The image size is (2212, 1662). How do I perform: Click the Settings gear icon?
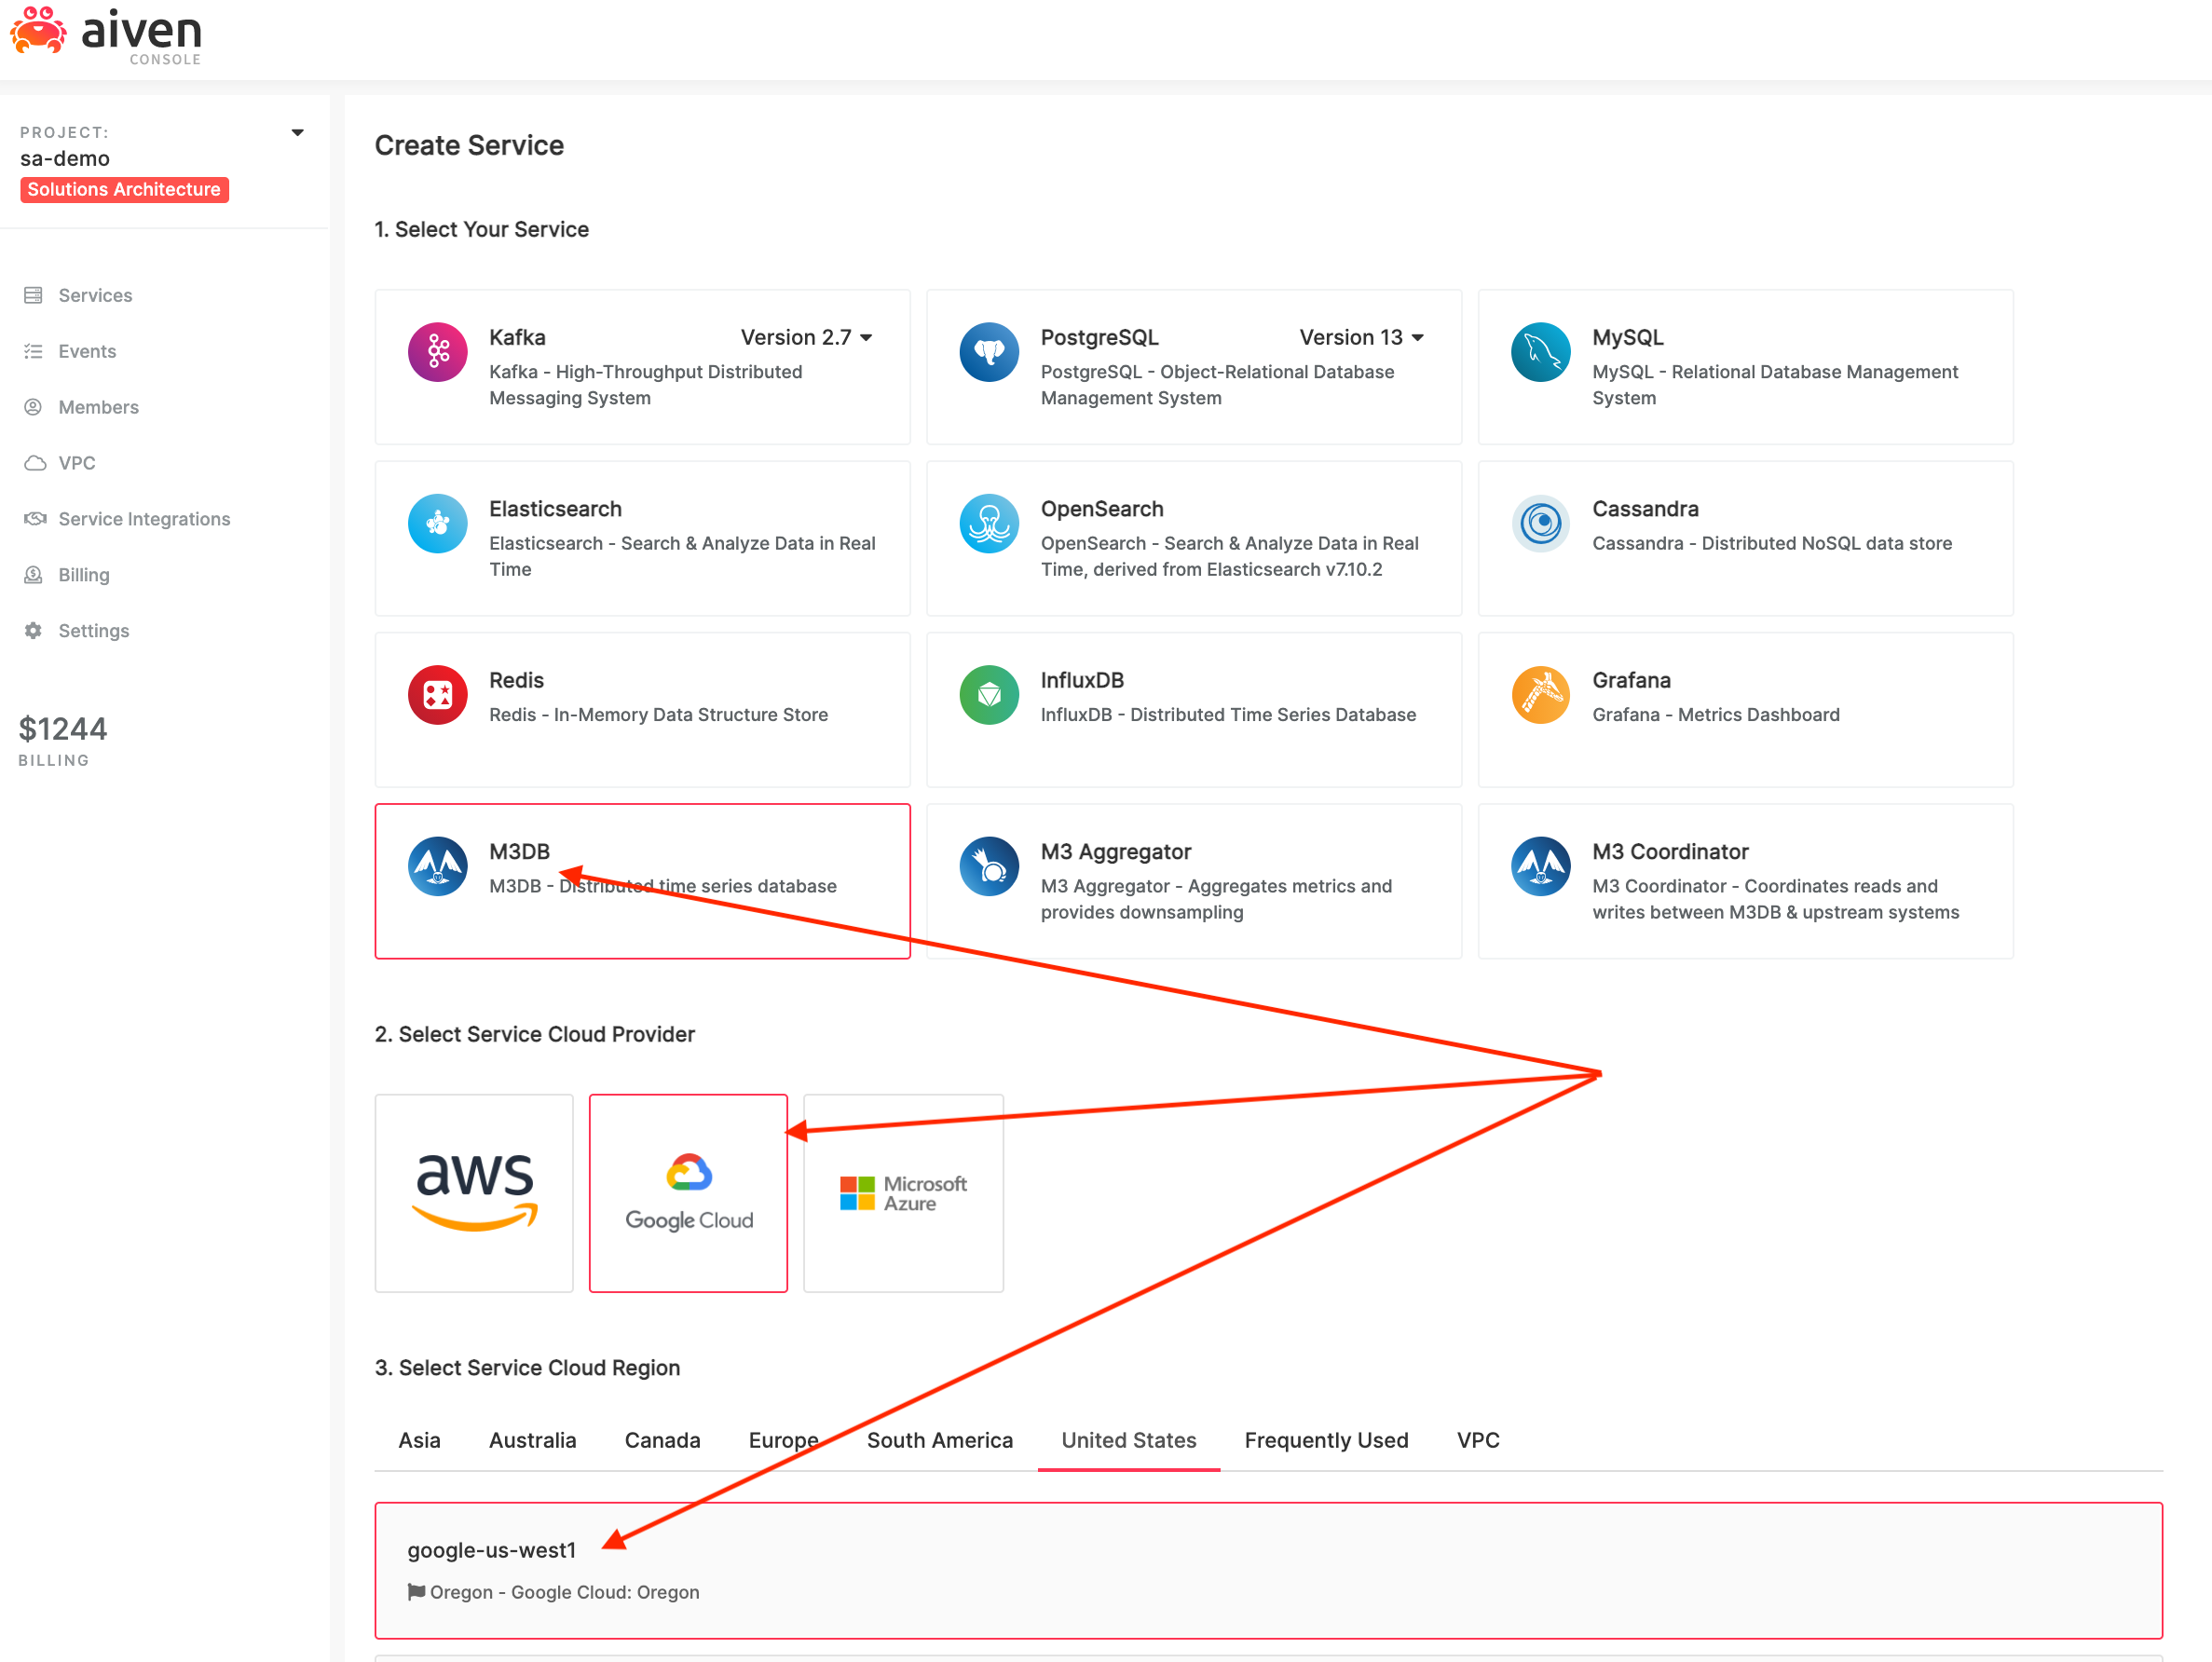point(33,631)
